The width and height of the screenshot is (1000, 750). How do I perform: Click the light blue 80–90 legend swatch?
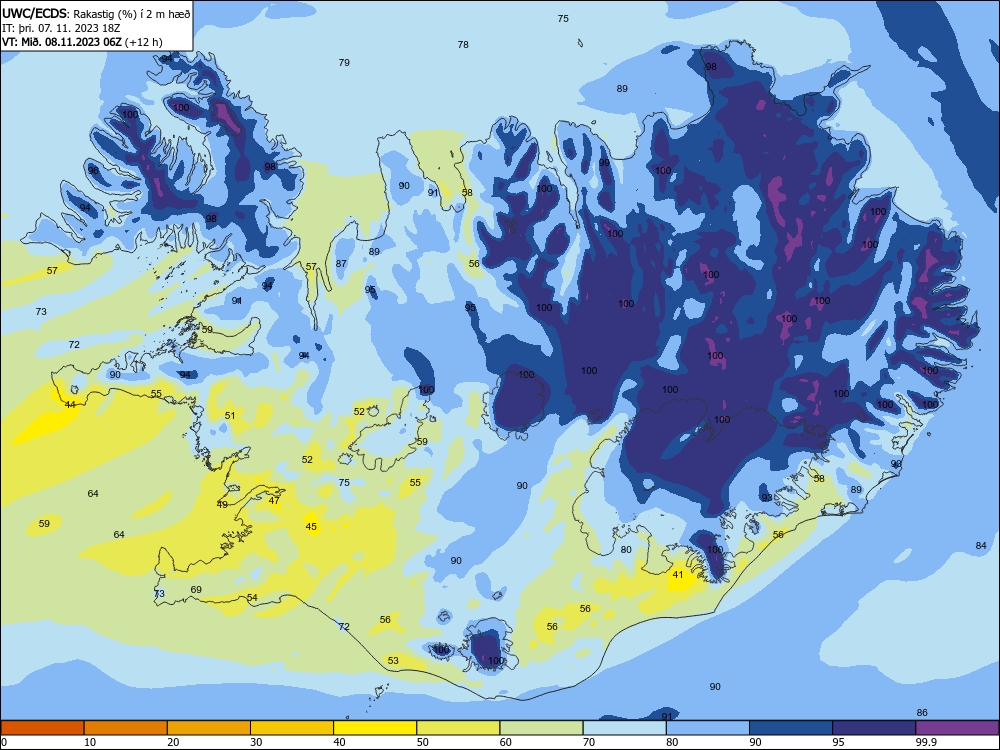708,728
